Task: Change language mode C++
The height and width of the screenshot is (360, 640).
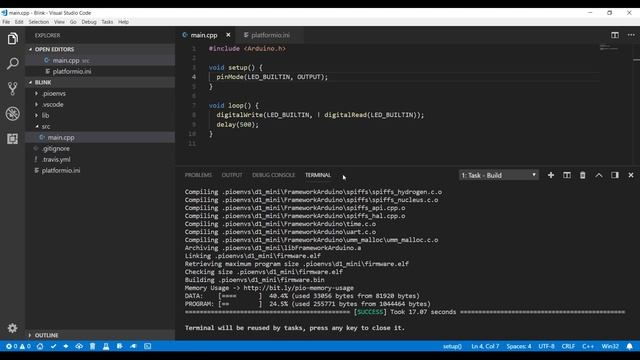Action: pyautogui.click(x=588, y=346)
